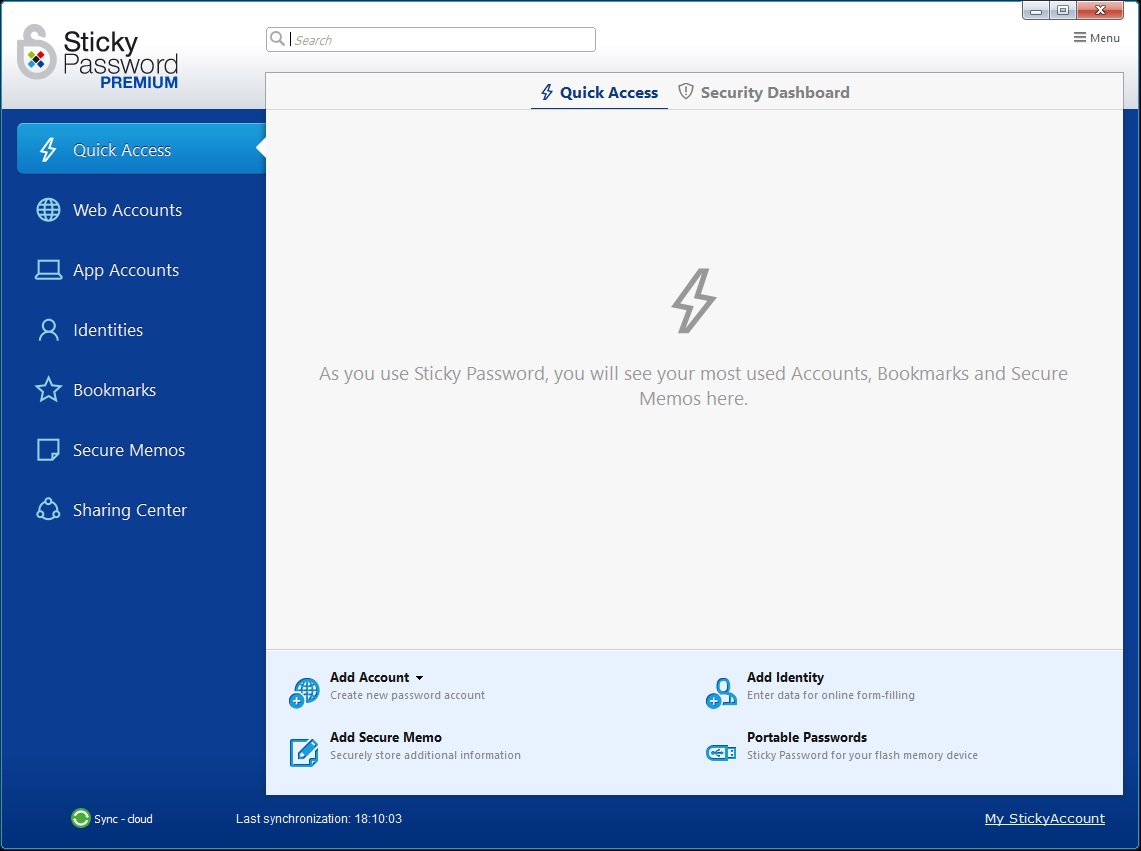This screenshot has width=1141, height=851.
Task: Open Portable Passwords
Action: click(807, 737)
